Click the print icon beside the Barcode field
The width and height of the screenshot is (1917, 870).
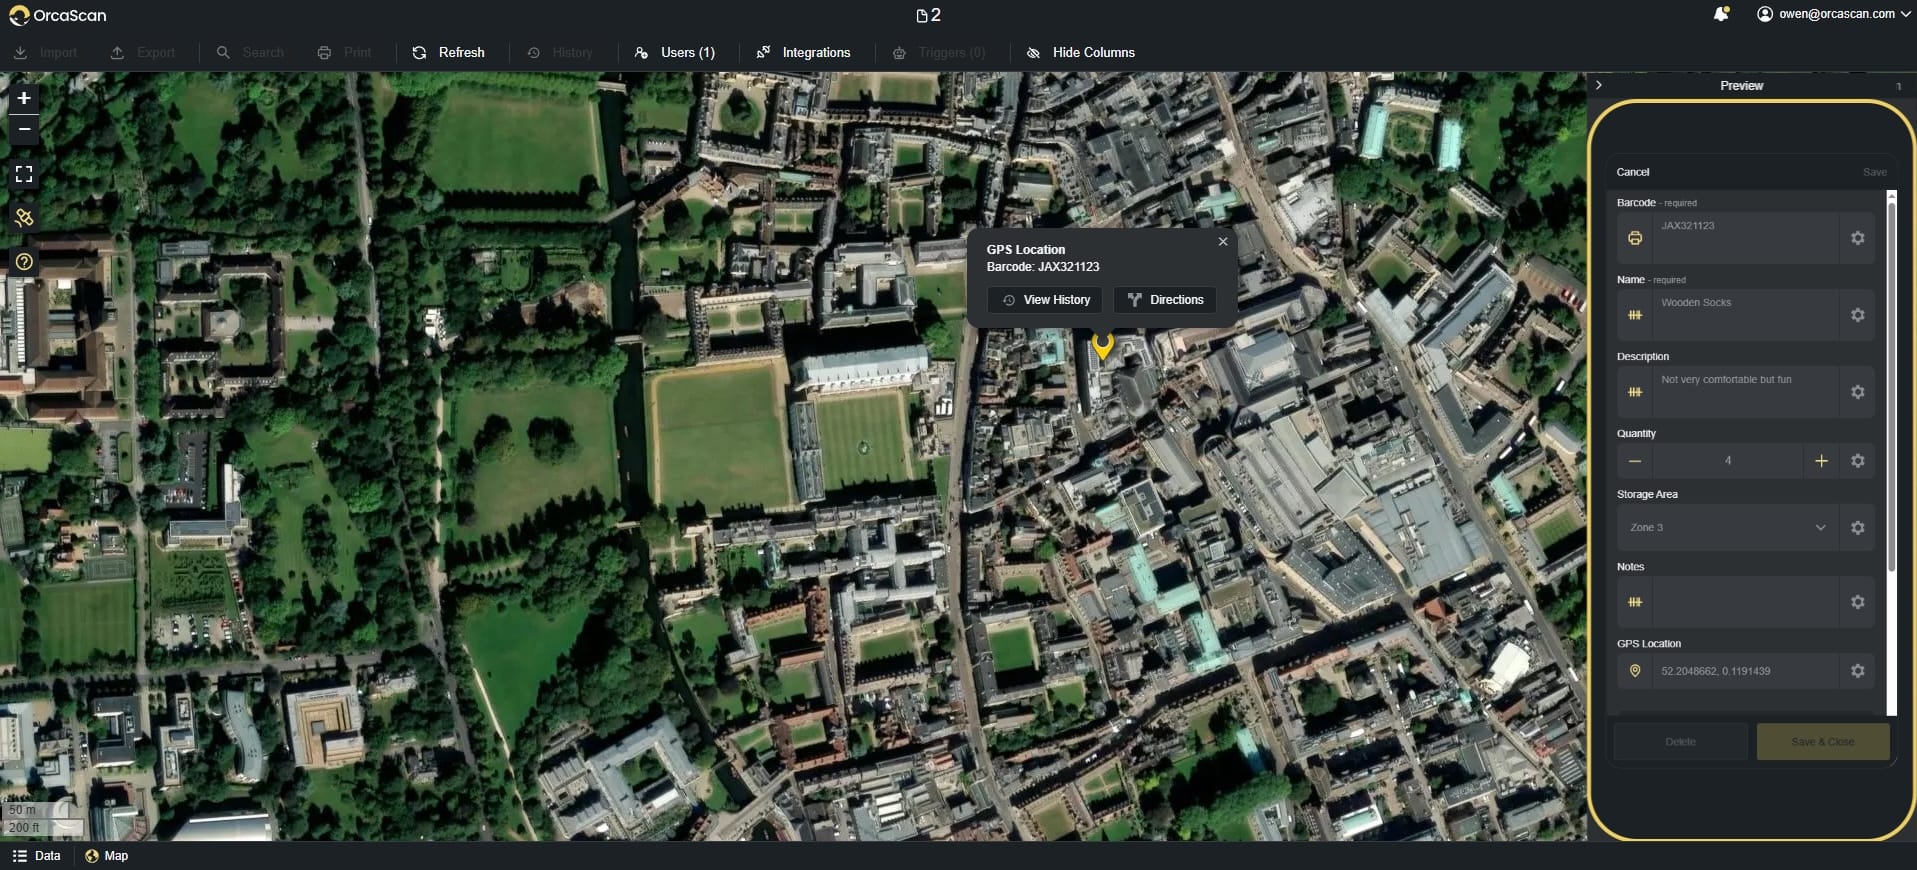1635,238
